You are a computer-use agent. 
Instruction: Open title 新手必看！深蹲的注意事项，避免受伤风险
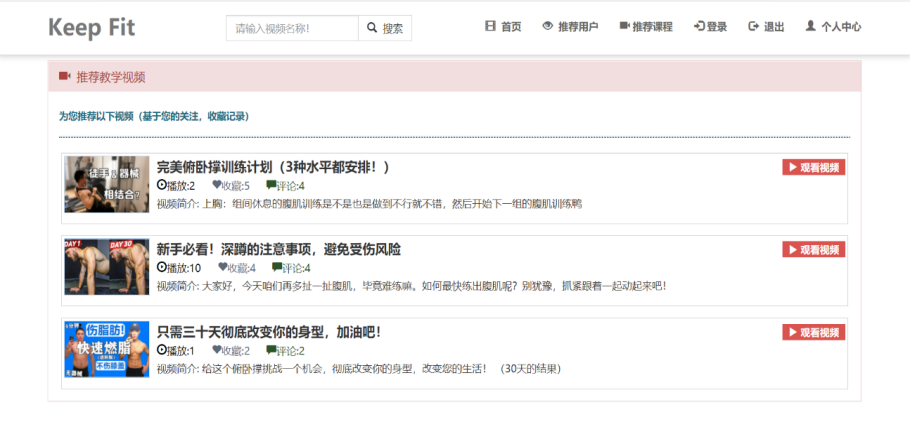pyautogui.click(x=279, y=250)
